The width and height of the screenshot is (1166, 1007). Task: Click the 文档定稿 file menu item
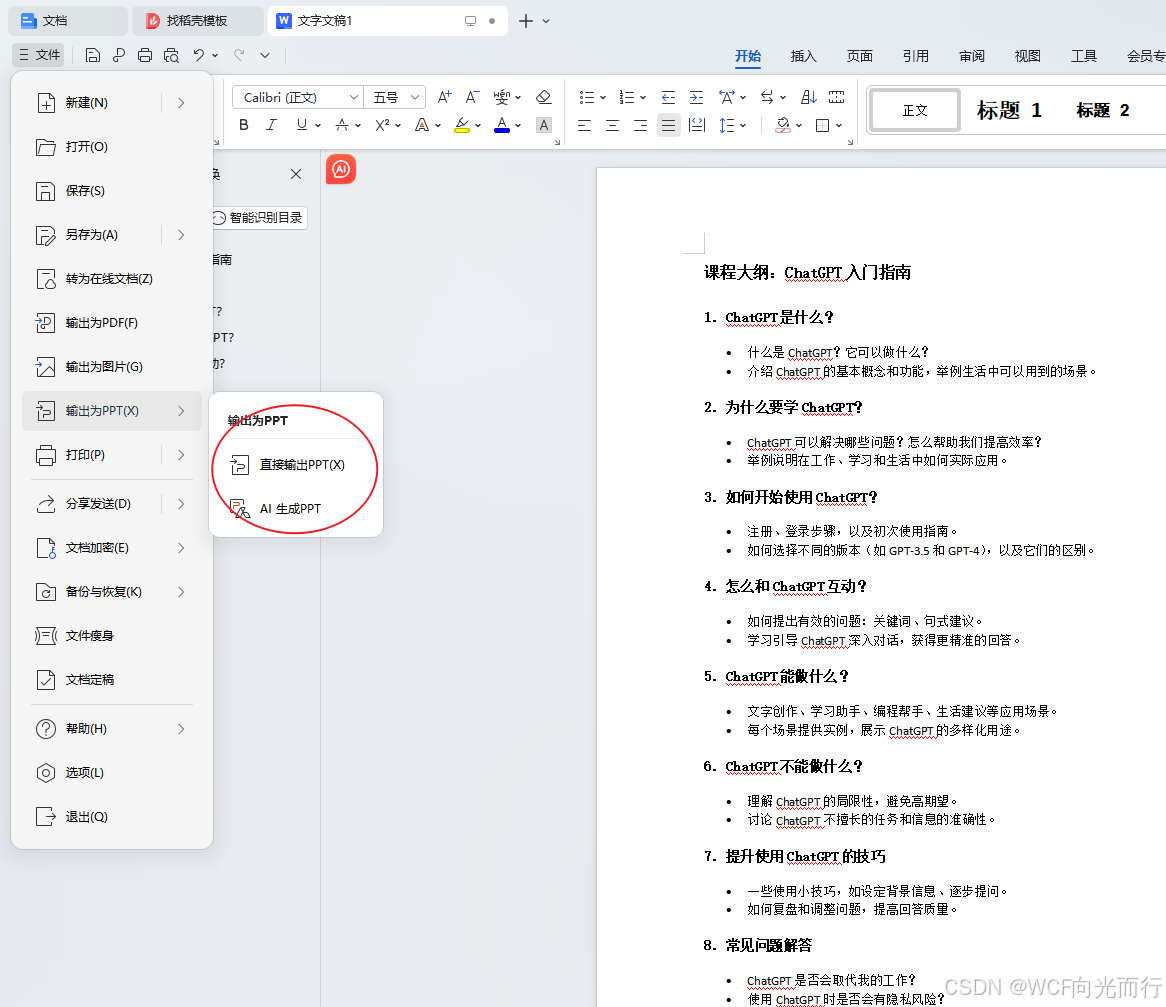(112, 680)
